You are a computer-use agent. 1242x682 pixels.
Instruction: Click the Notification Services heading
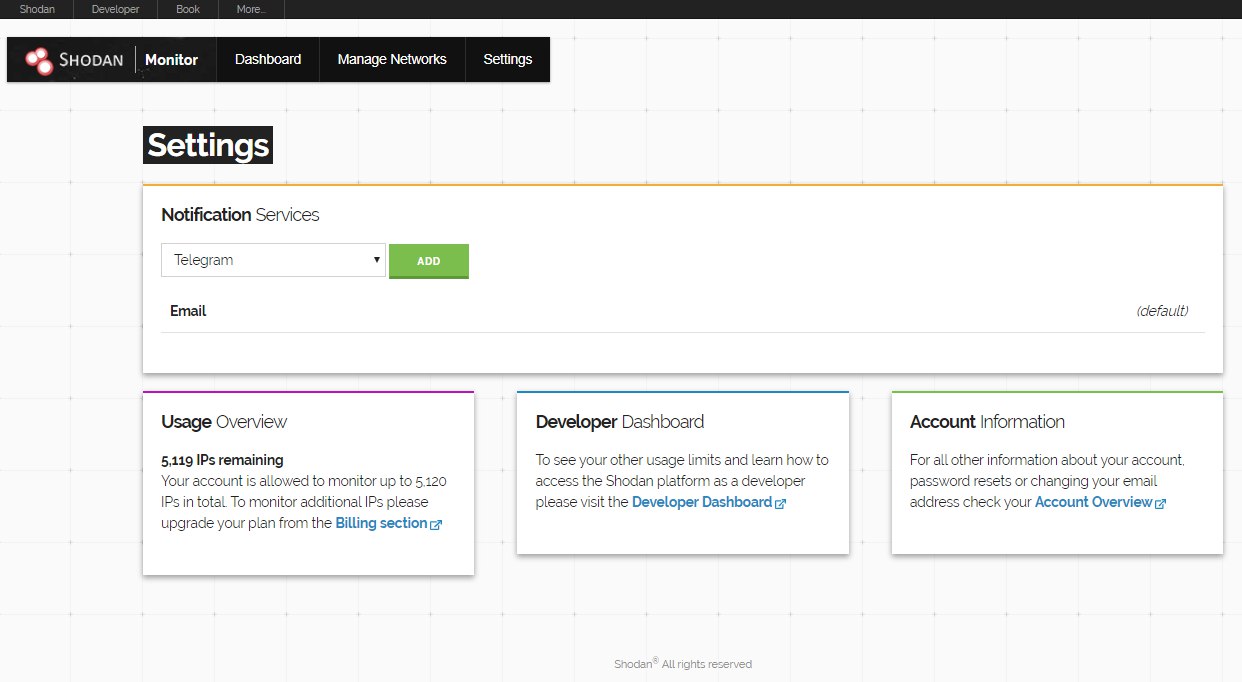click(240, 215)
